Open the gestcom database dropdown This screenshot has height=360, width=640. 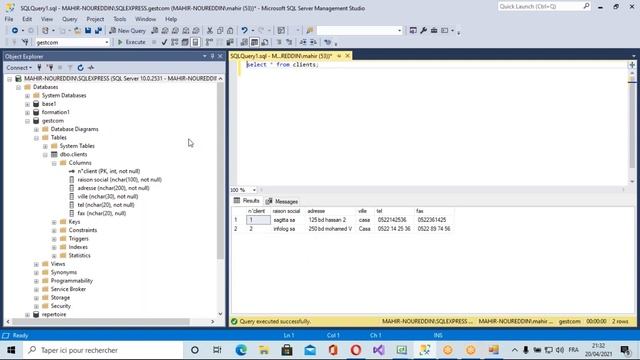click(107, 42)
